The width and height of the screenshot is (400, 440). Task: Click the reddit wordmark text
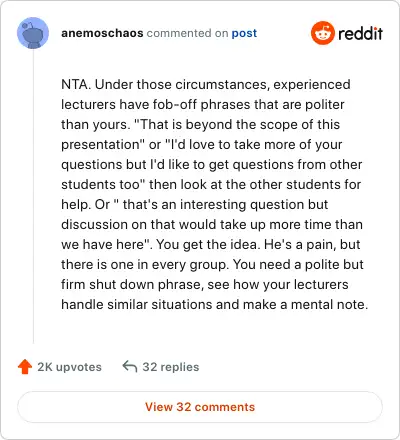(x=360, y=33)
